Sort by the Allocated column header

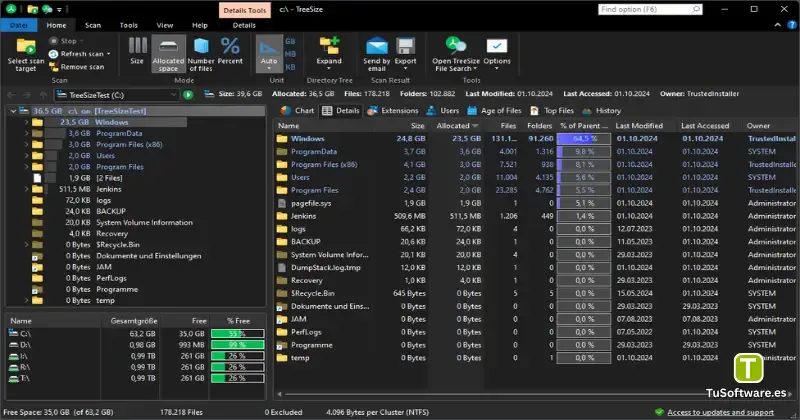[x=457, y=126]
